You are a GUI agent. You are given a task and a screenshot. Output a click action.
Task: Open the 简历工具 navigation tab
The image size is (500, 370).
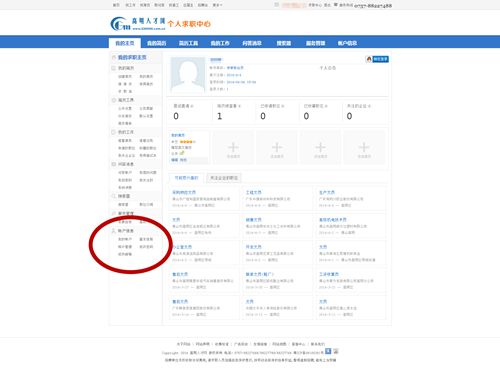[x=188, y=43]
